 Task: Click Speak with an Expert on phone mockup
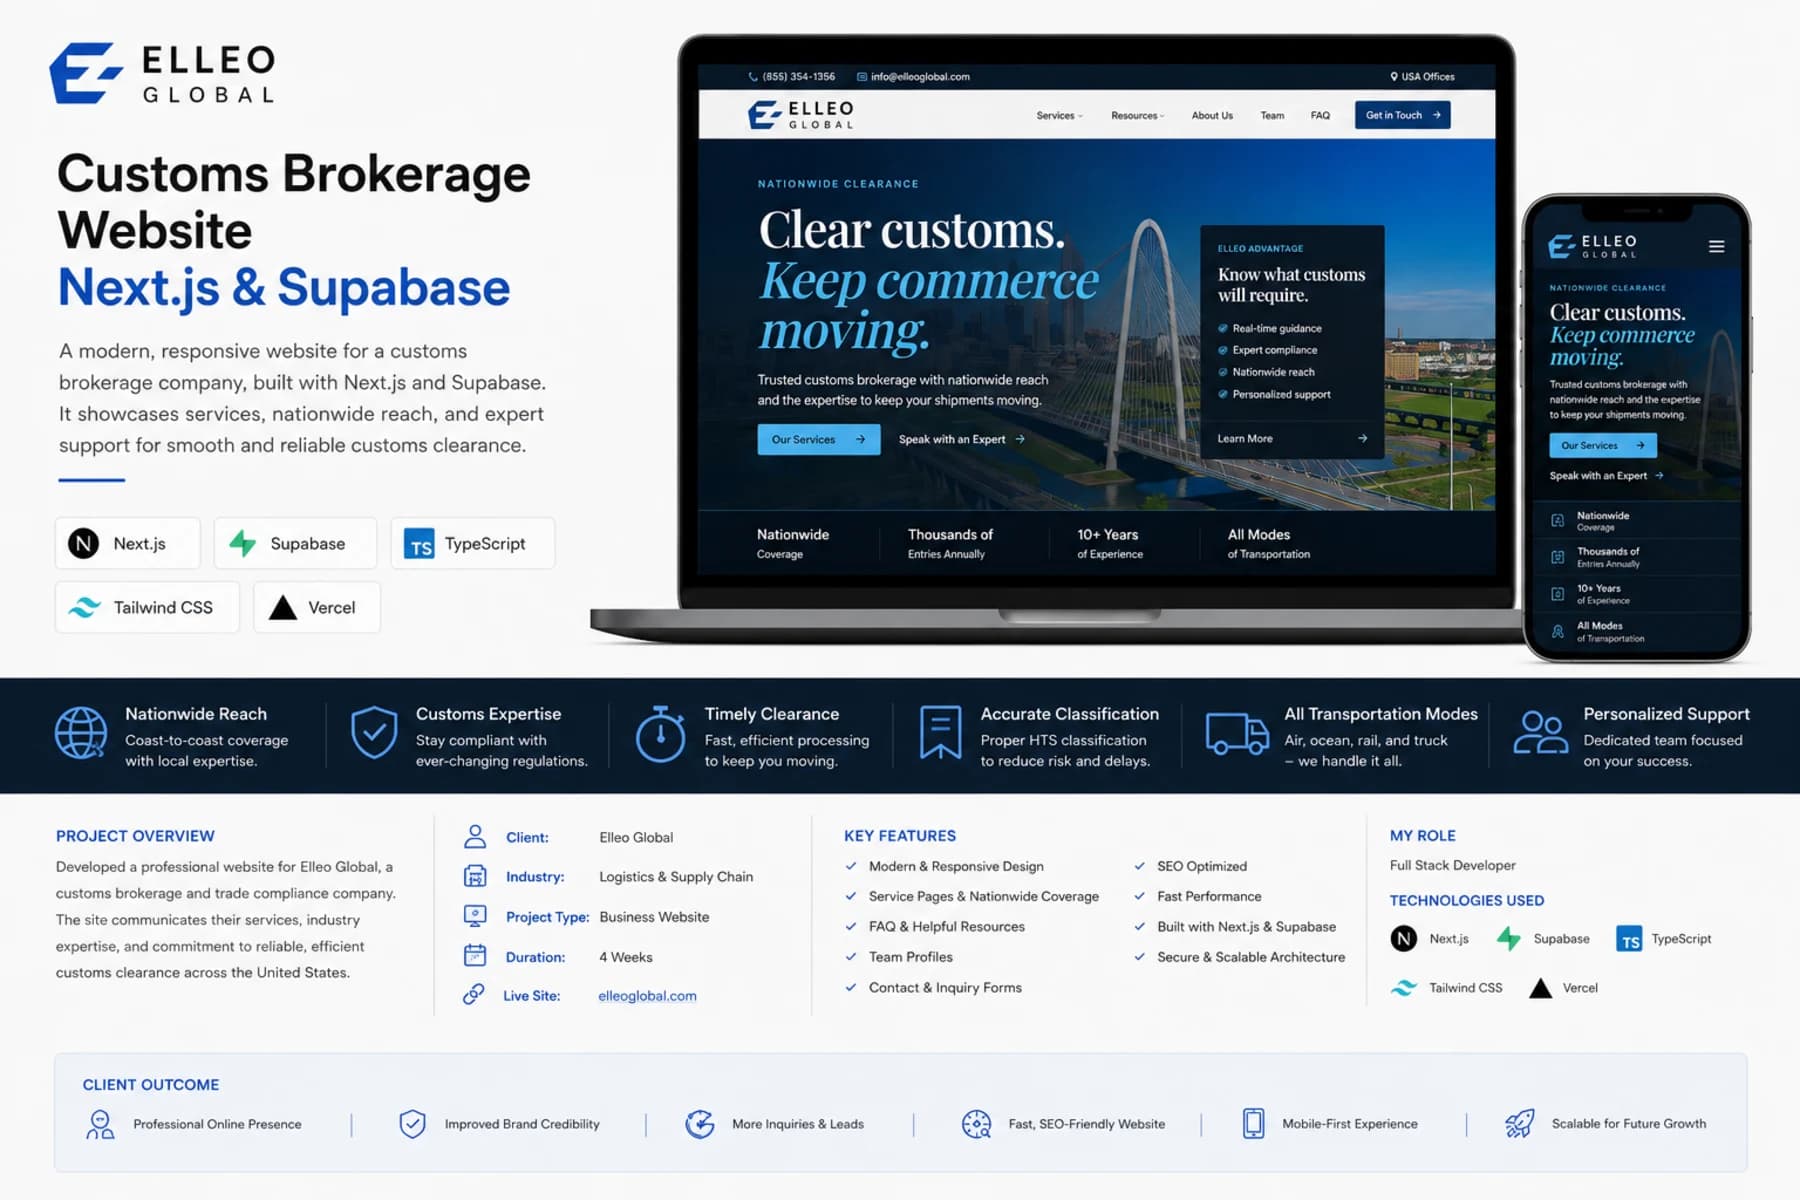1606,476
